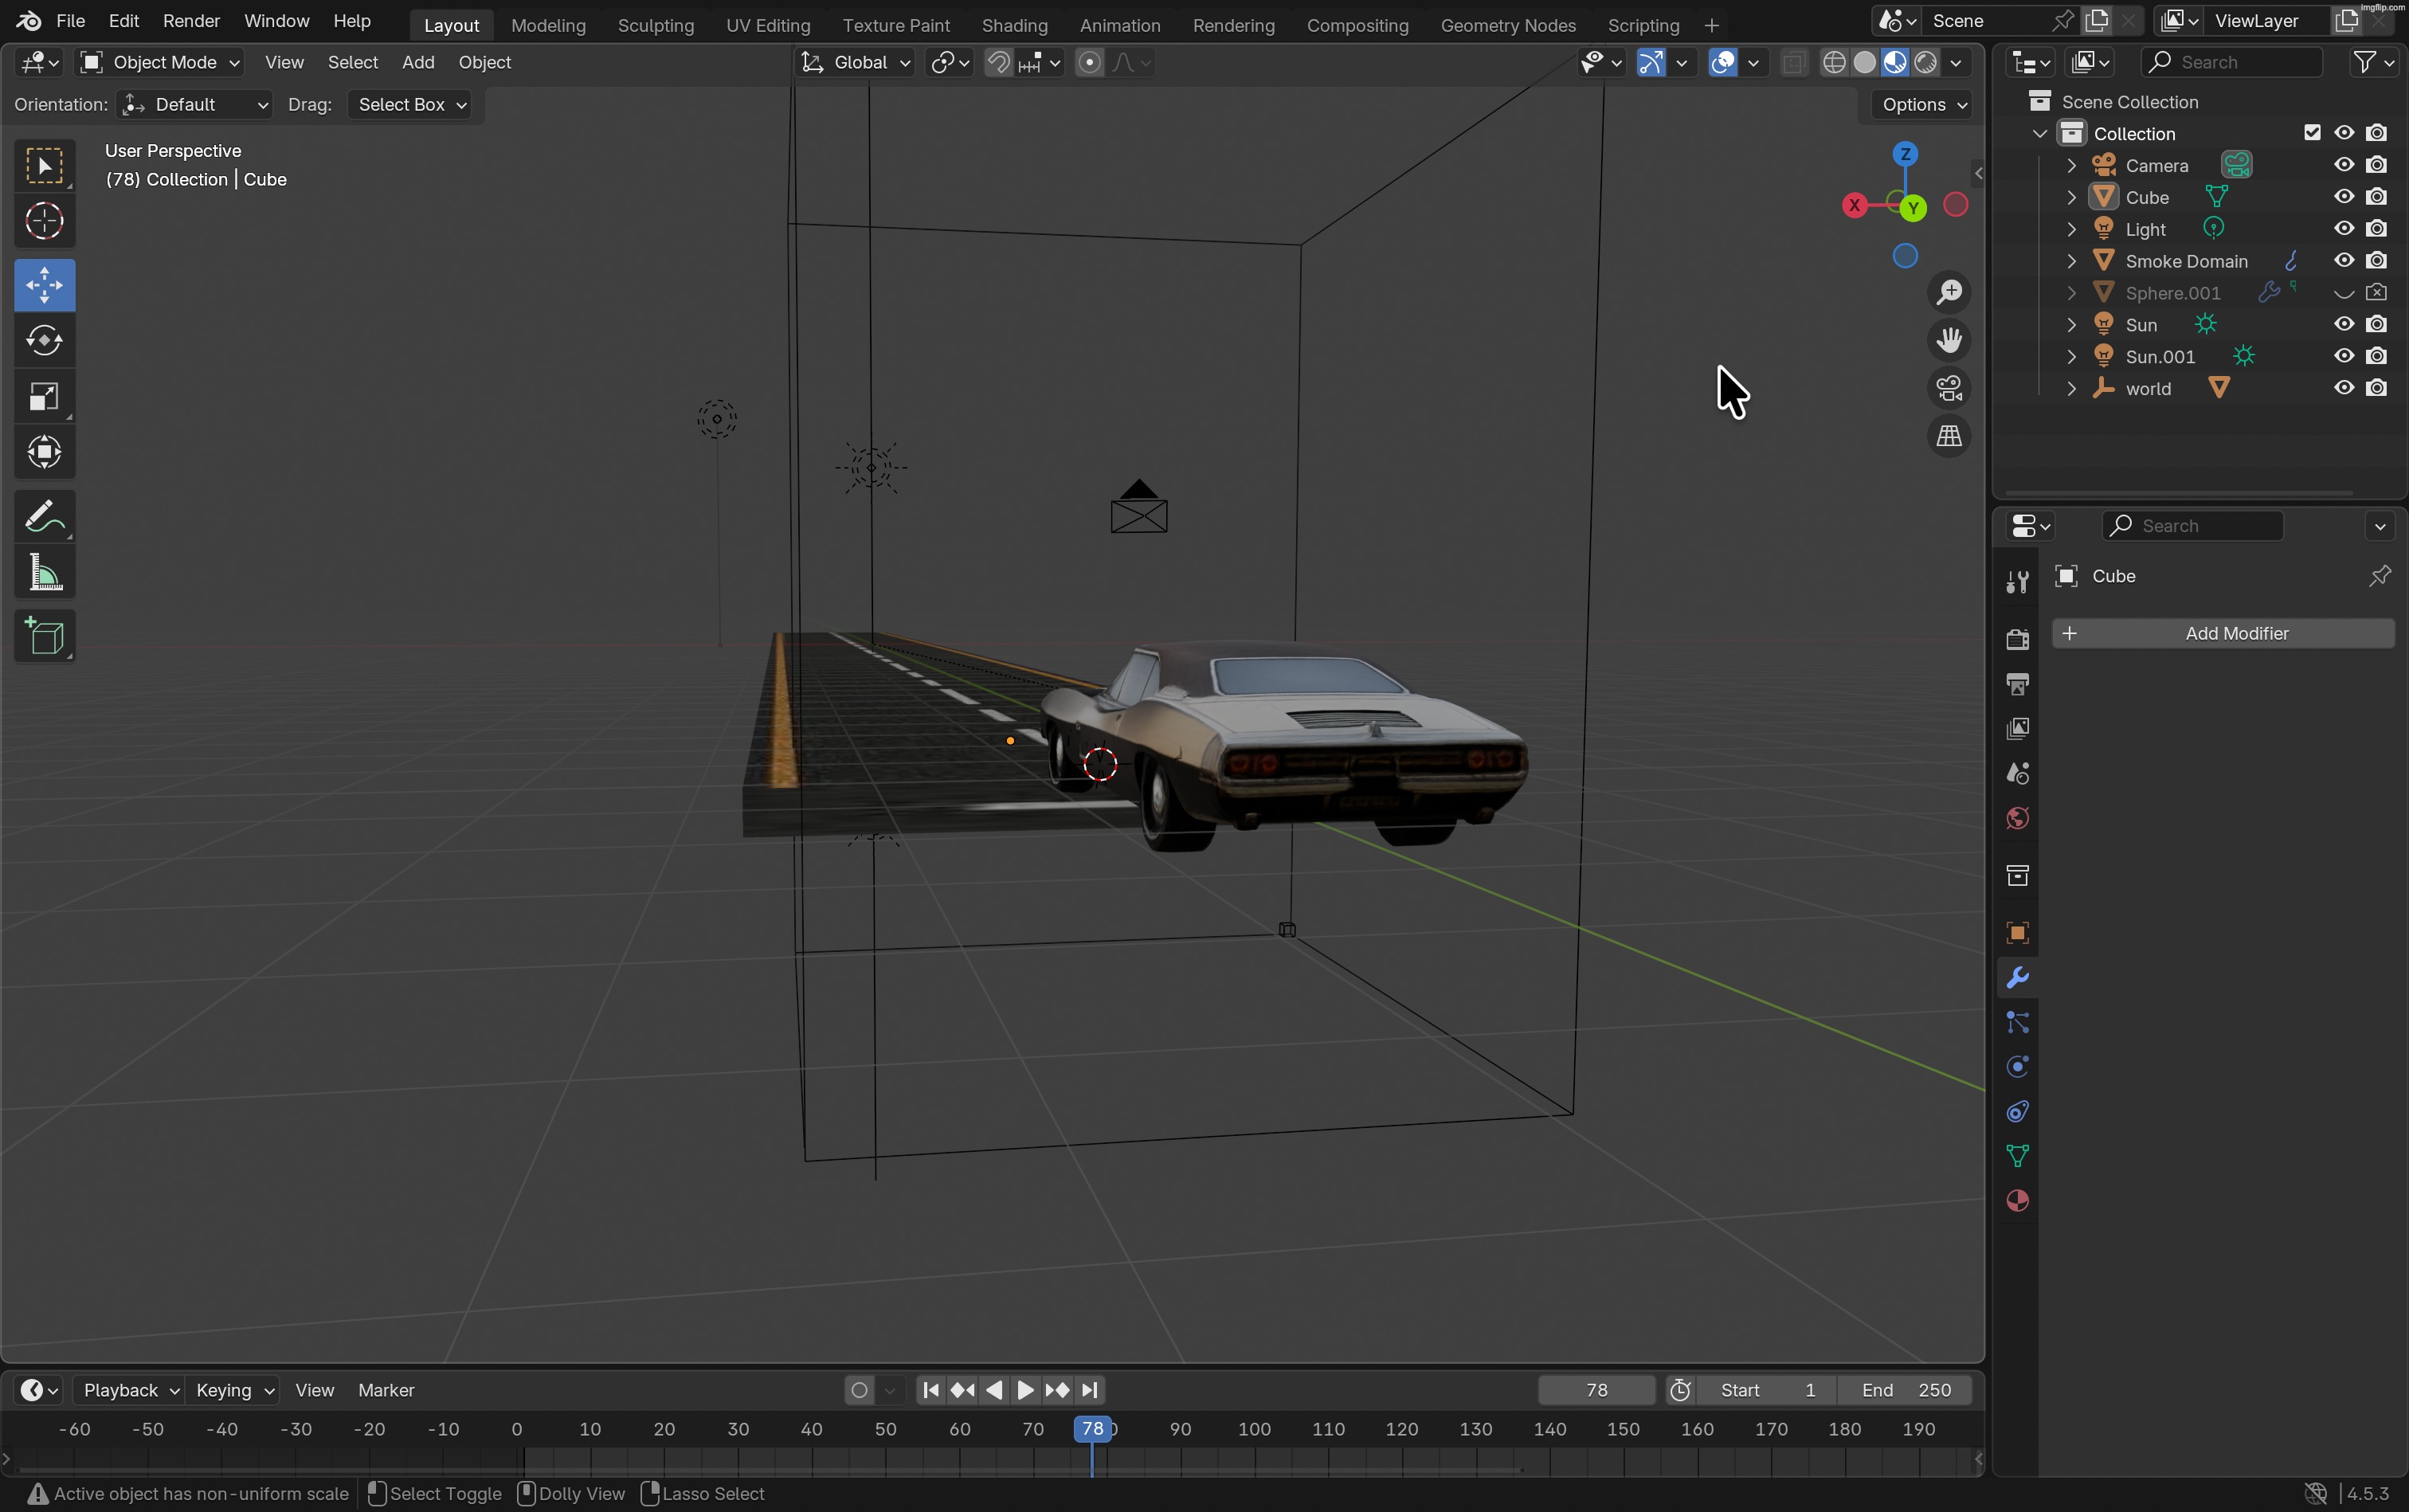Activate the Measure tool
Screen dimensions: 2409x1512
[x=44, y=571]
